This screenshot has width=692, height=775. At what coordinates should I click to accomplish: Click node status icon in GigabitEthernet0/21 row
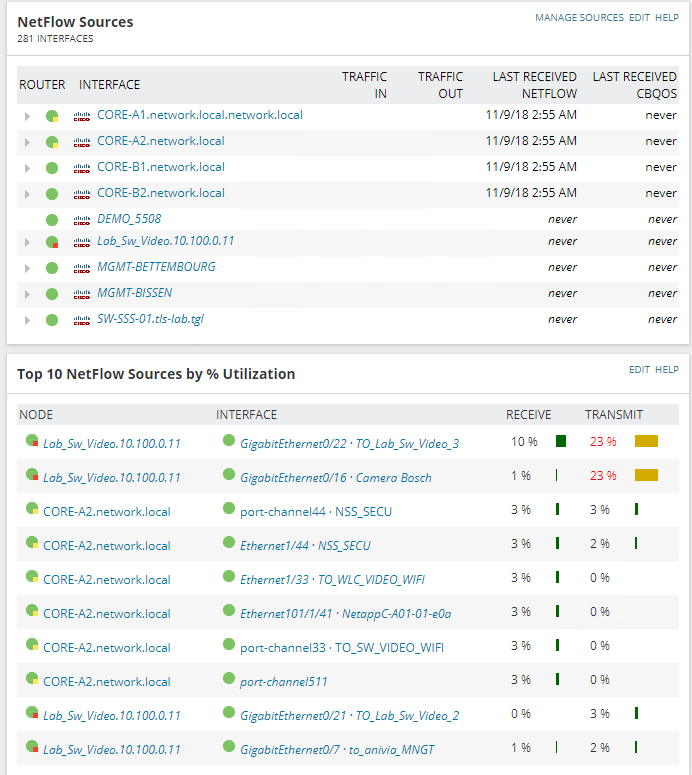[32, 712]
